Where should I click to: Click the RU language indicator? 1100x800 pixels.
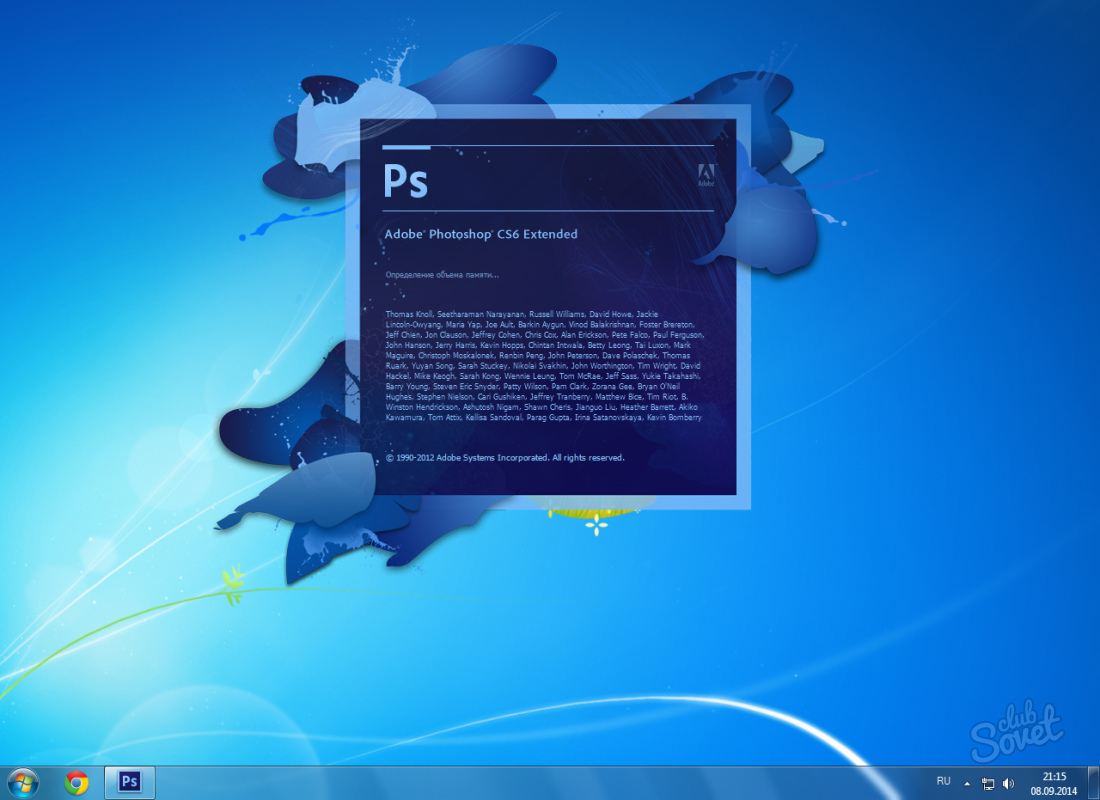[944, 781]
